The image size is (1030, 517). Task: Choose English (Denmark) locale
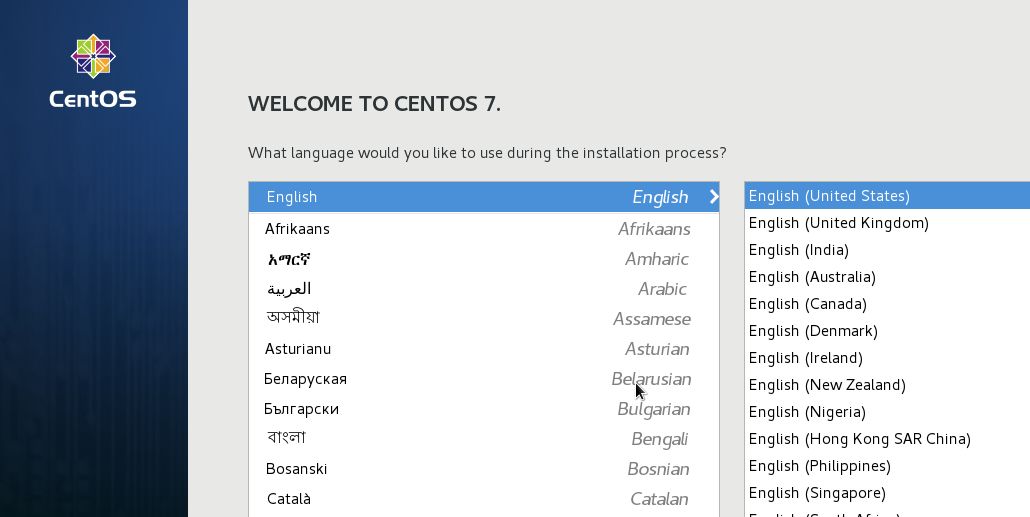(x=887, y=330)
